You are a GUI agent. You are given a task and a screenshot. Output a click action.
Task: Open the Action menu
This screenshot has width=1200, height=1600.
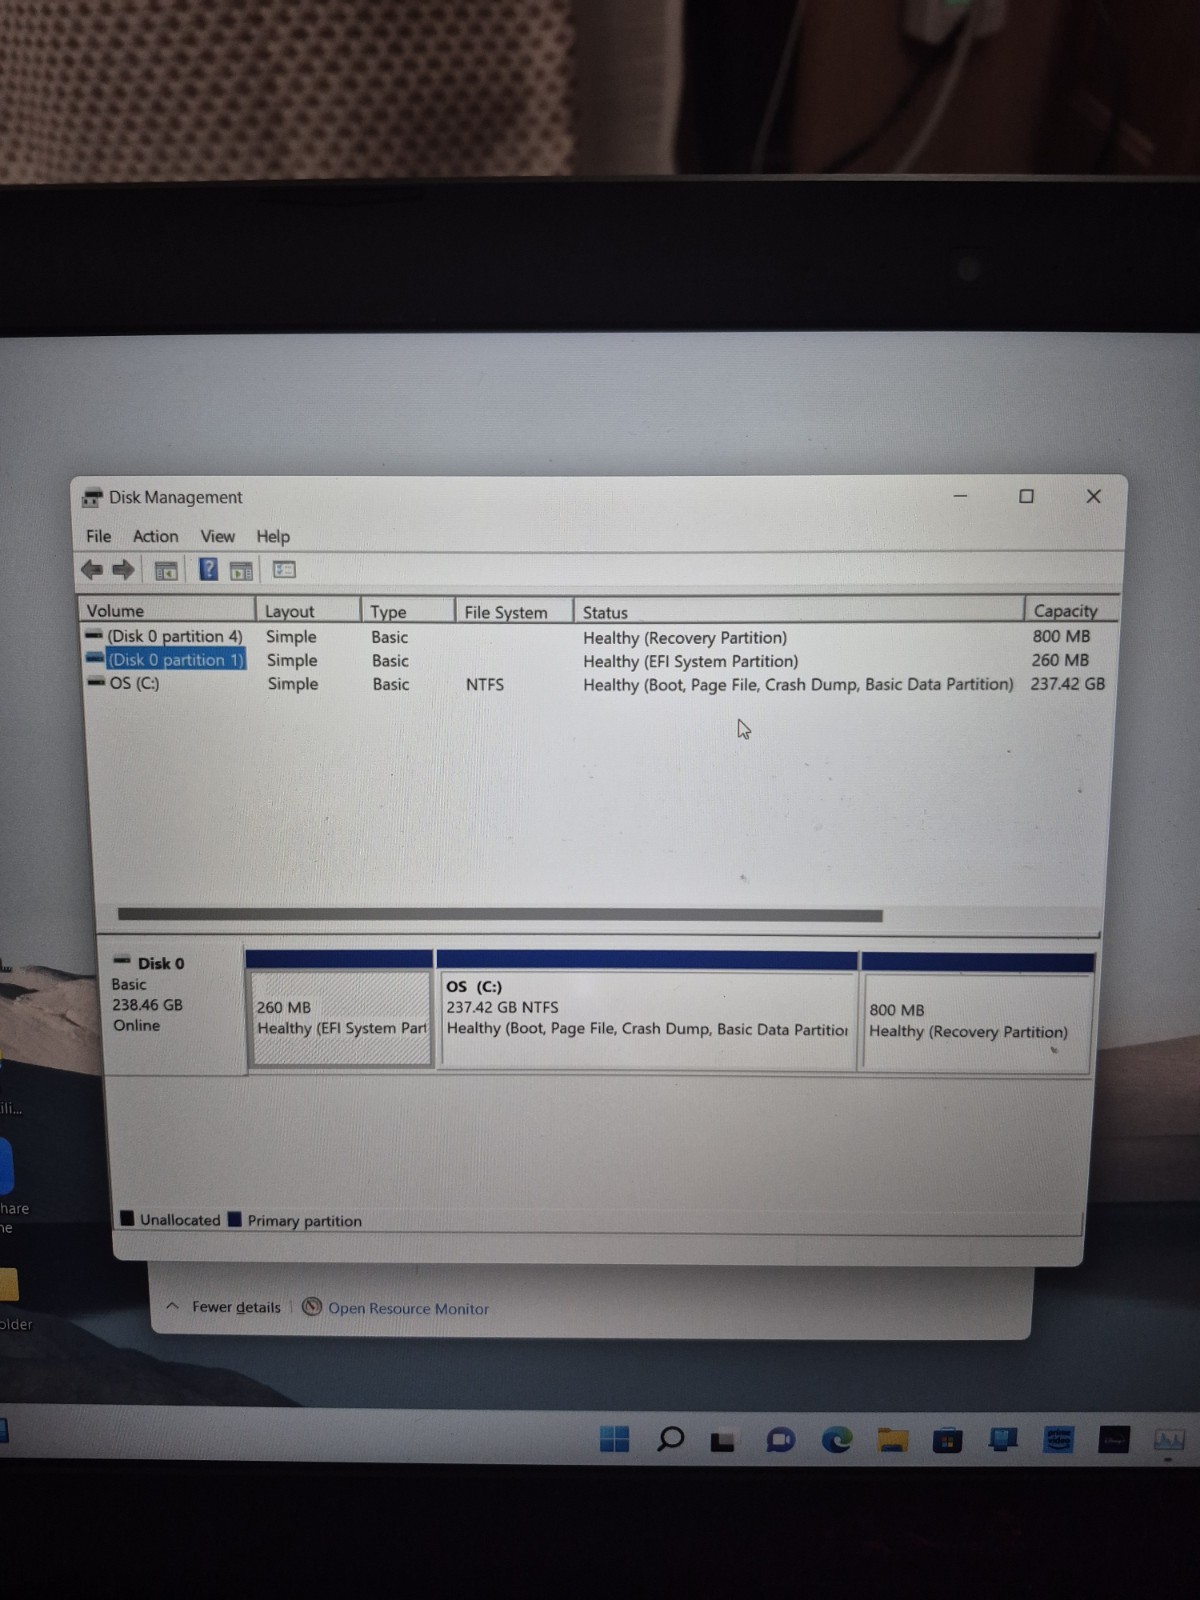pos(155,536)
